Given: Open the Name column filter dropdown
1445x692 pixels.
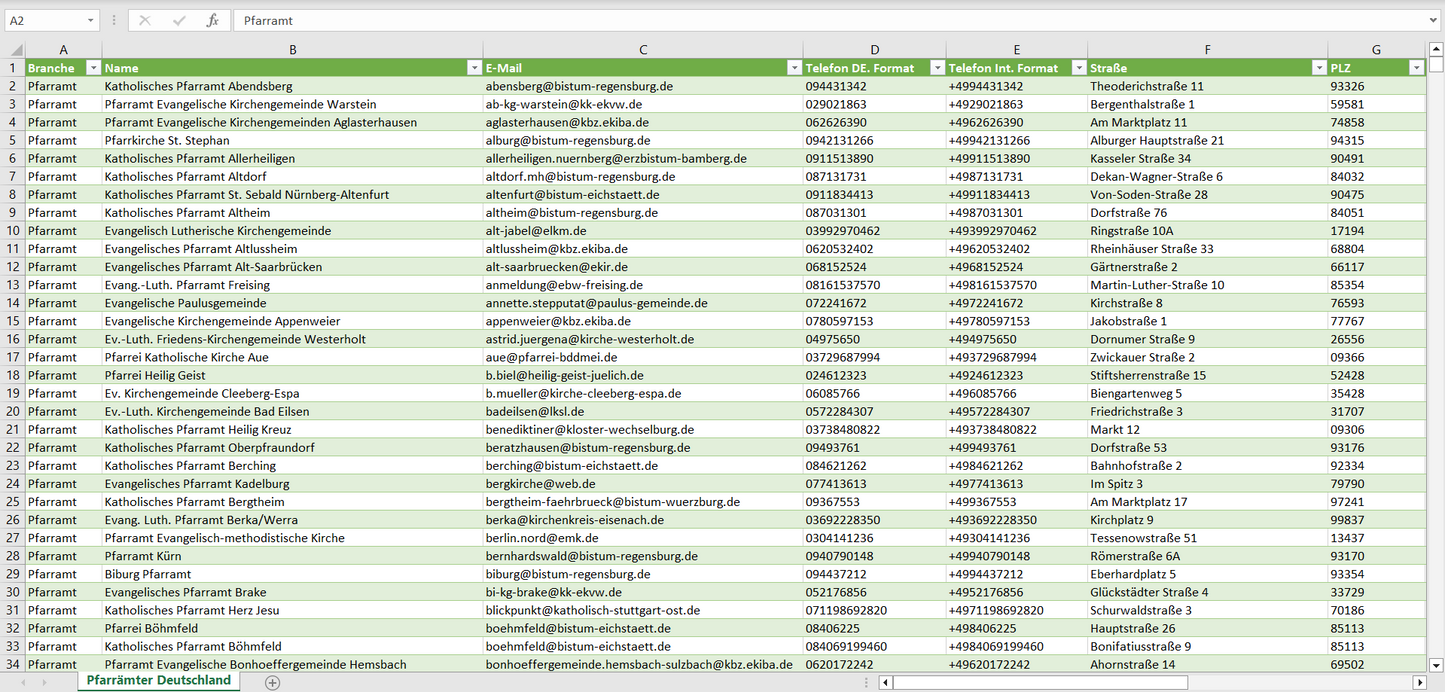Looking at the screenshot, I should [474, 68].
